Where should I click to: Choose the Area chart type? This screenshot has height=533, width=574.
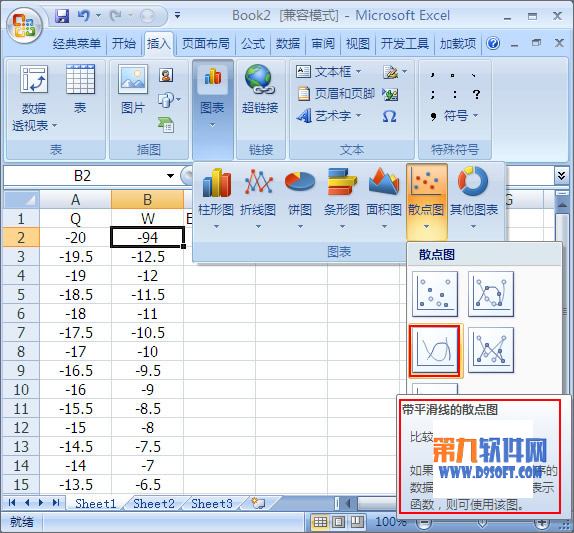click(x=384, y=198)
